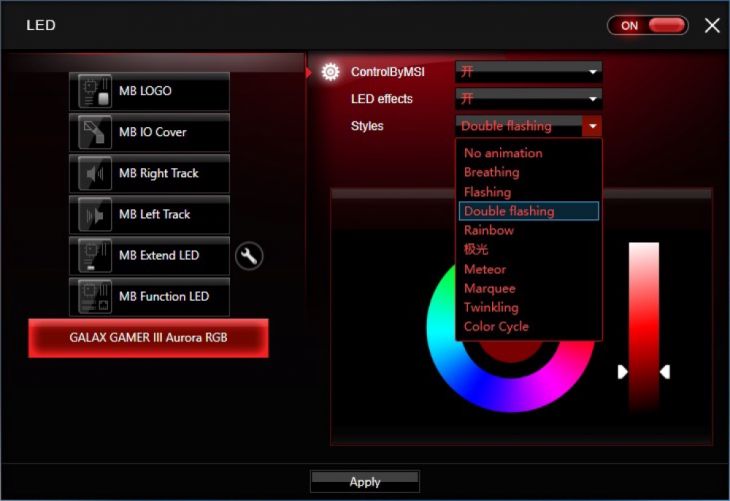Choose the Marquee style
The image size is (730, 501).
point(528,288)
